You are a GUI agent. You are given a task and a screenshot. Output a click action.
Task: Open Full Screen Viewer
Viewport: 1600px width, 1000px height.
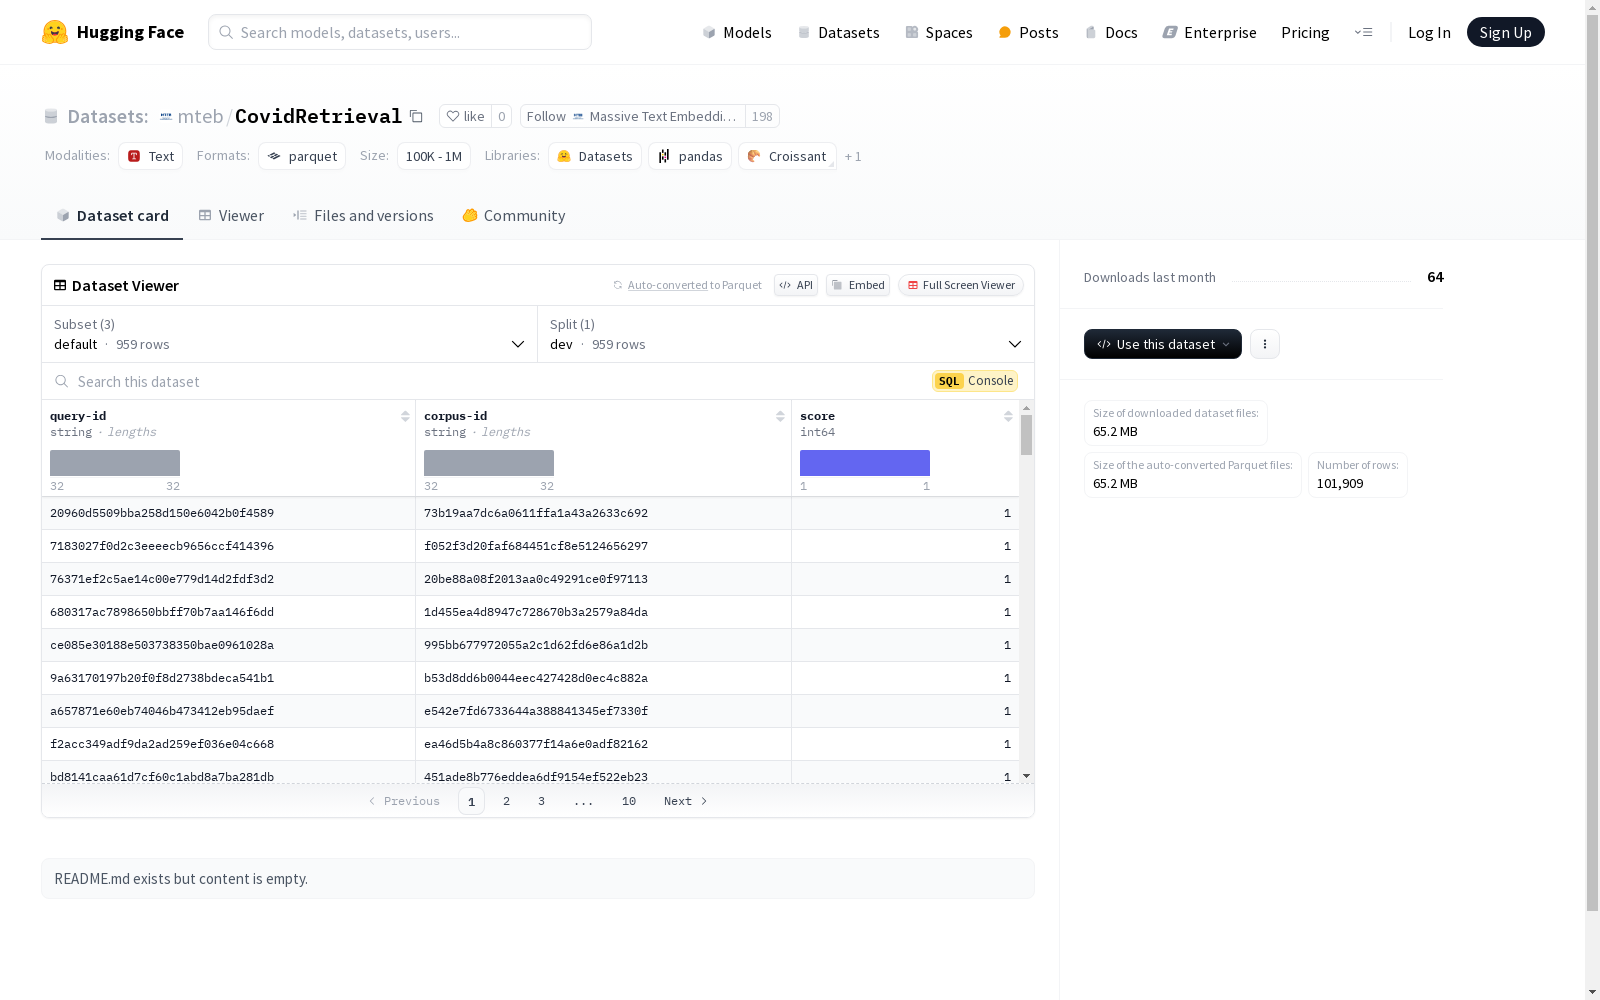coord(961,285)
